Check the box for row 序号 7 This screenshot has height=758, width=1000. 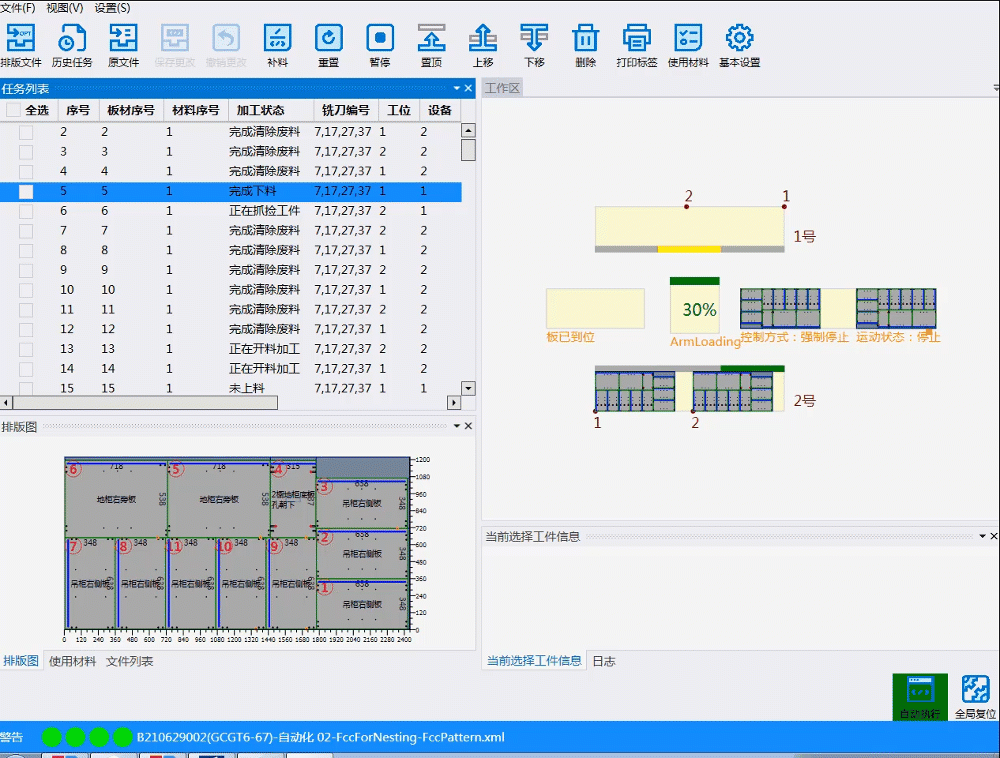click(26, 231)
